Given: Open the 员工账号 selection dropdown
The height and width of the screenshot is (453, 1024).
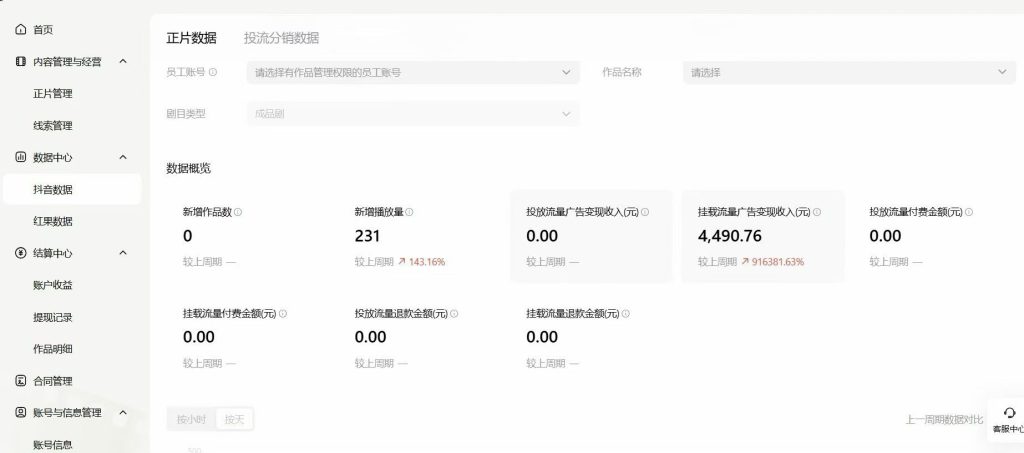Looking at the screenshot, I should [x=413, y=72].
